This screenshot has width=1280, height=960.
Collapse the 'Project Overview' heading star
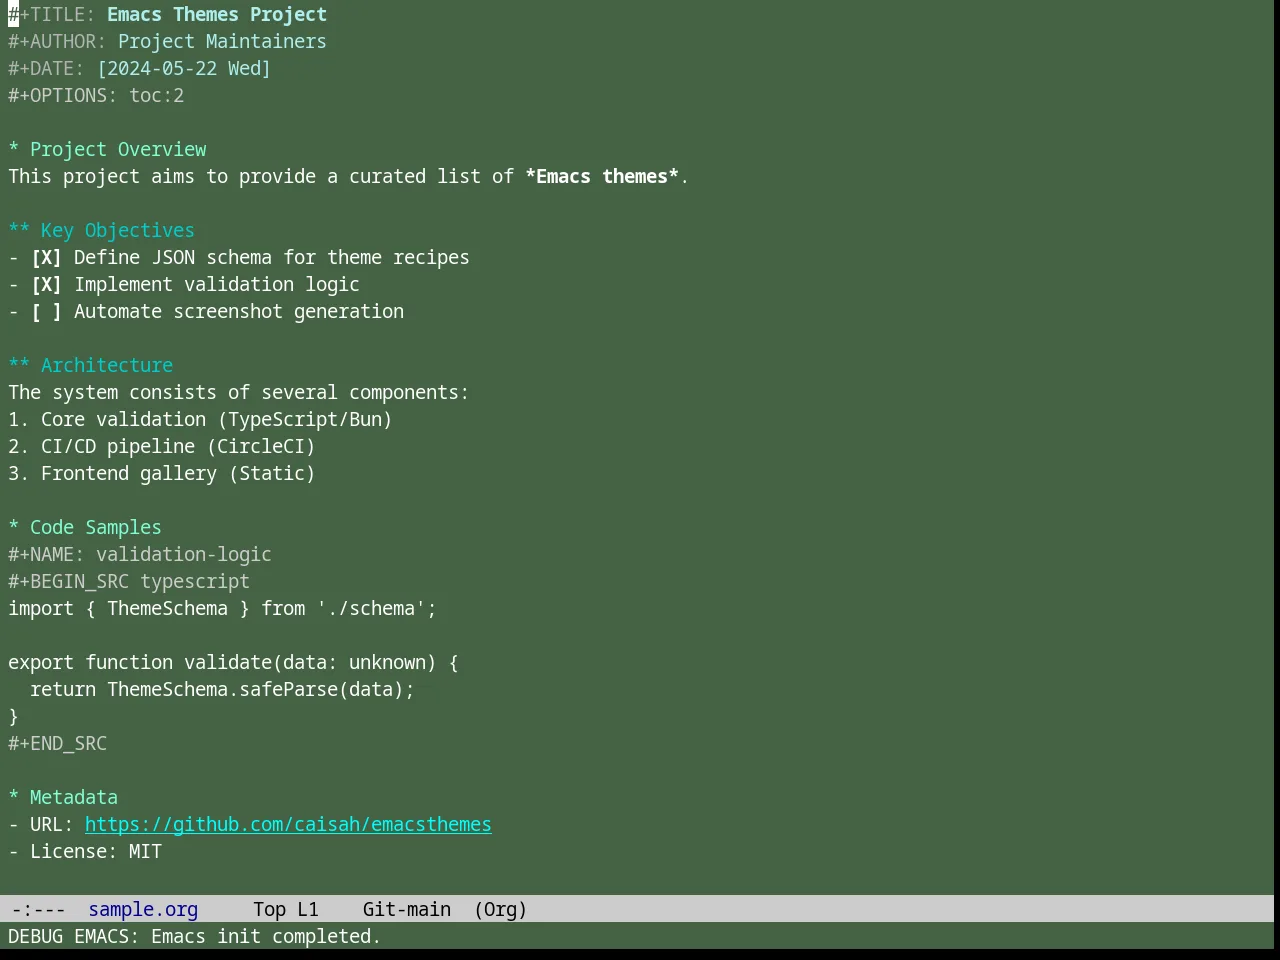click(14, 150)
